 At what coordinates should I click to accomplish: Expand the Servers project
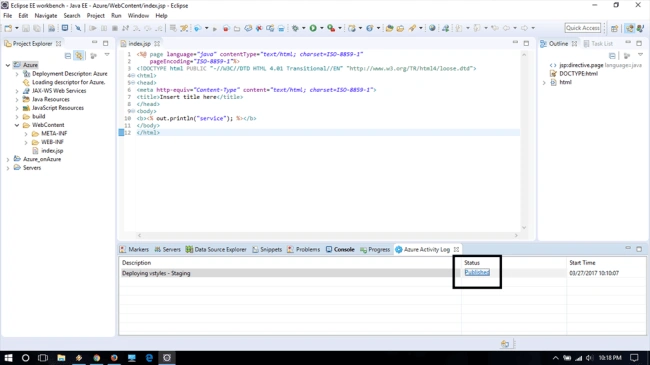point(8,168)
